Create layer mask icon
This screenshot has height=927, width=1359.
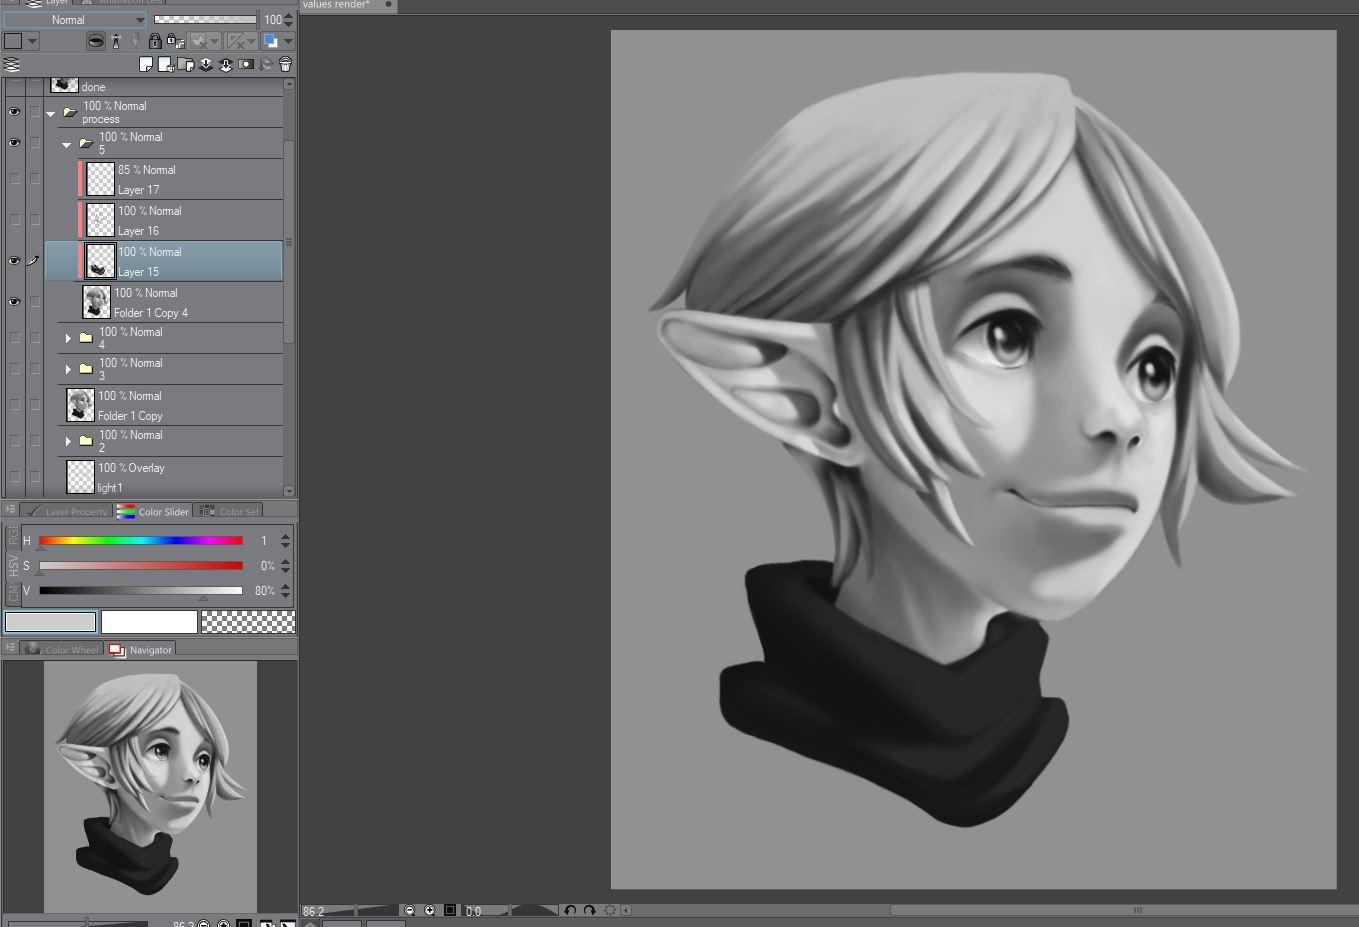[x=246, y=65]
